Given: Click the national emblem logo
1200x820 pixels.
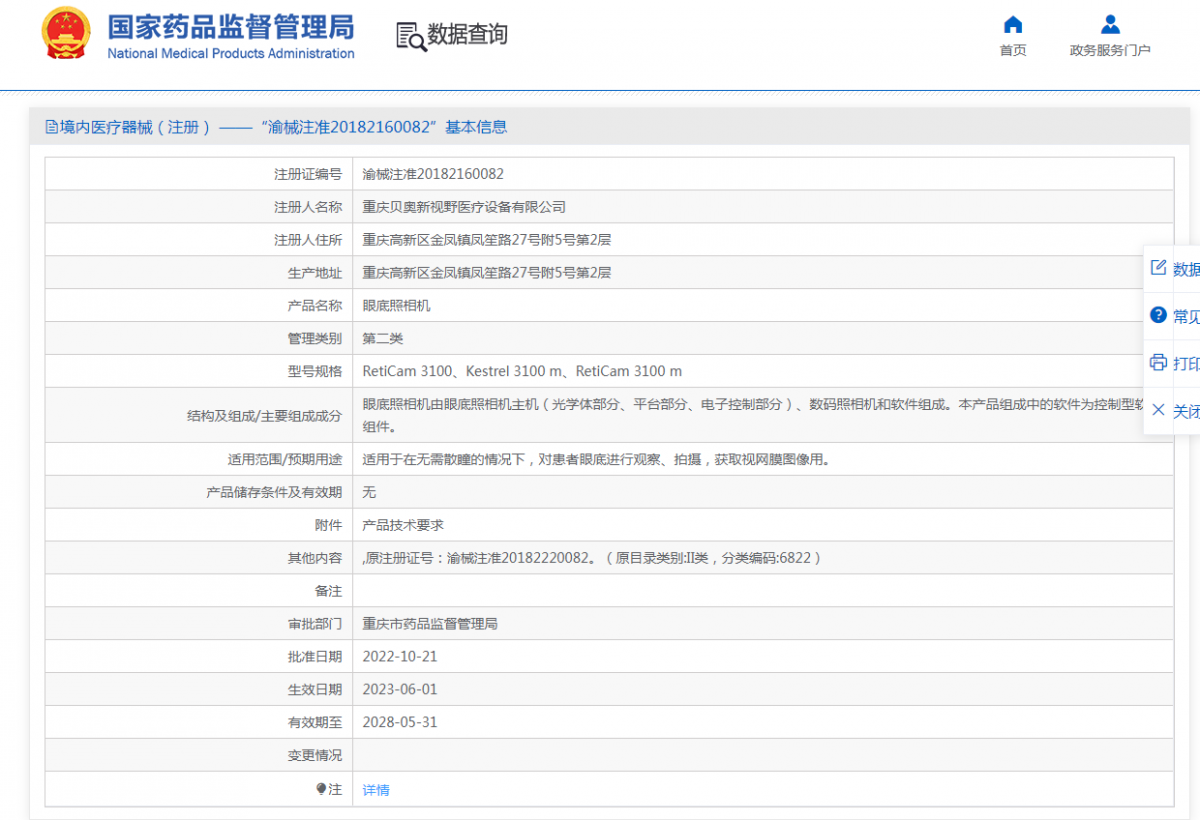Looking at the screenshot, I should tap(65, 35).
